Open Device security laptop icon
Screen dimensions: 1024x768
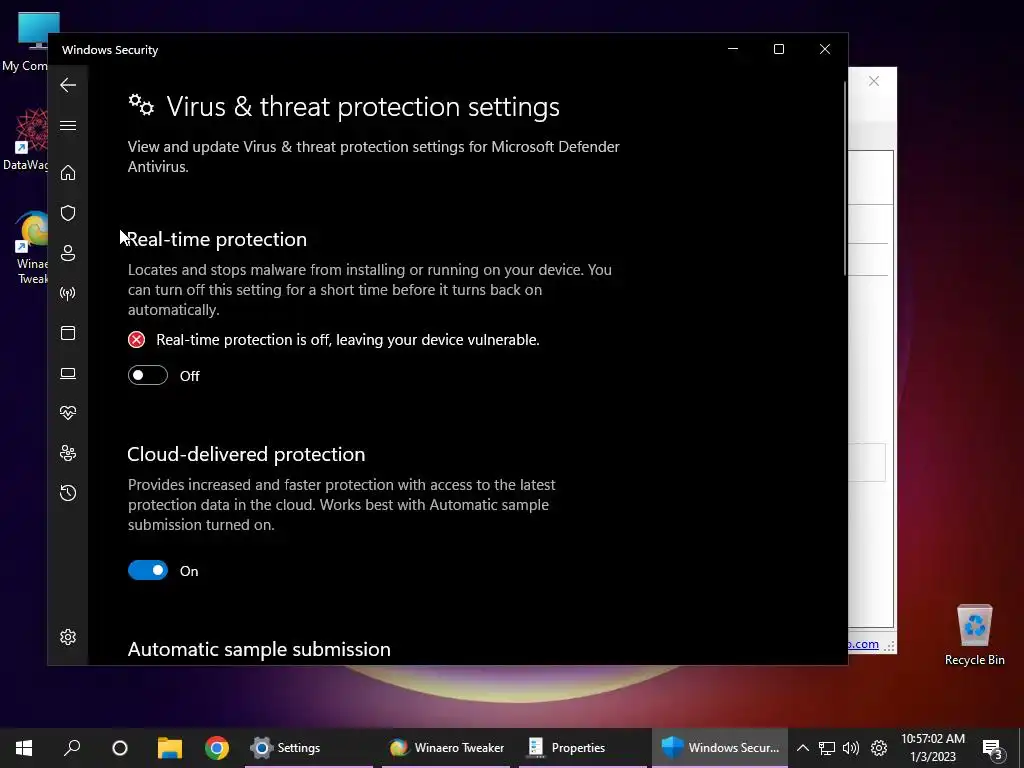[68, 374]
